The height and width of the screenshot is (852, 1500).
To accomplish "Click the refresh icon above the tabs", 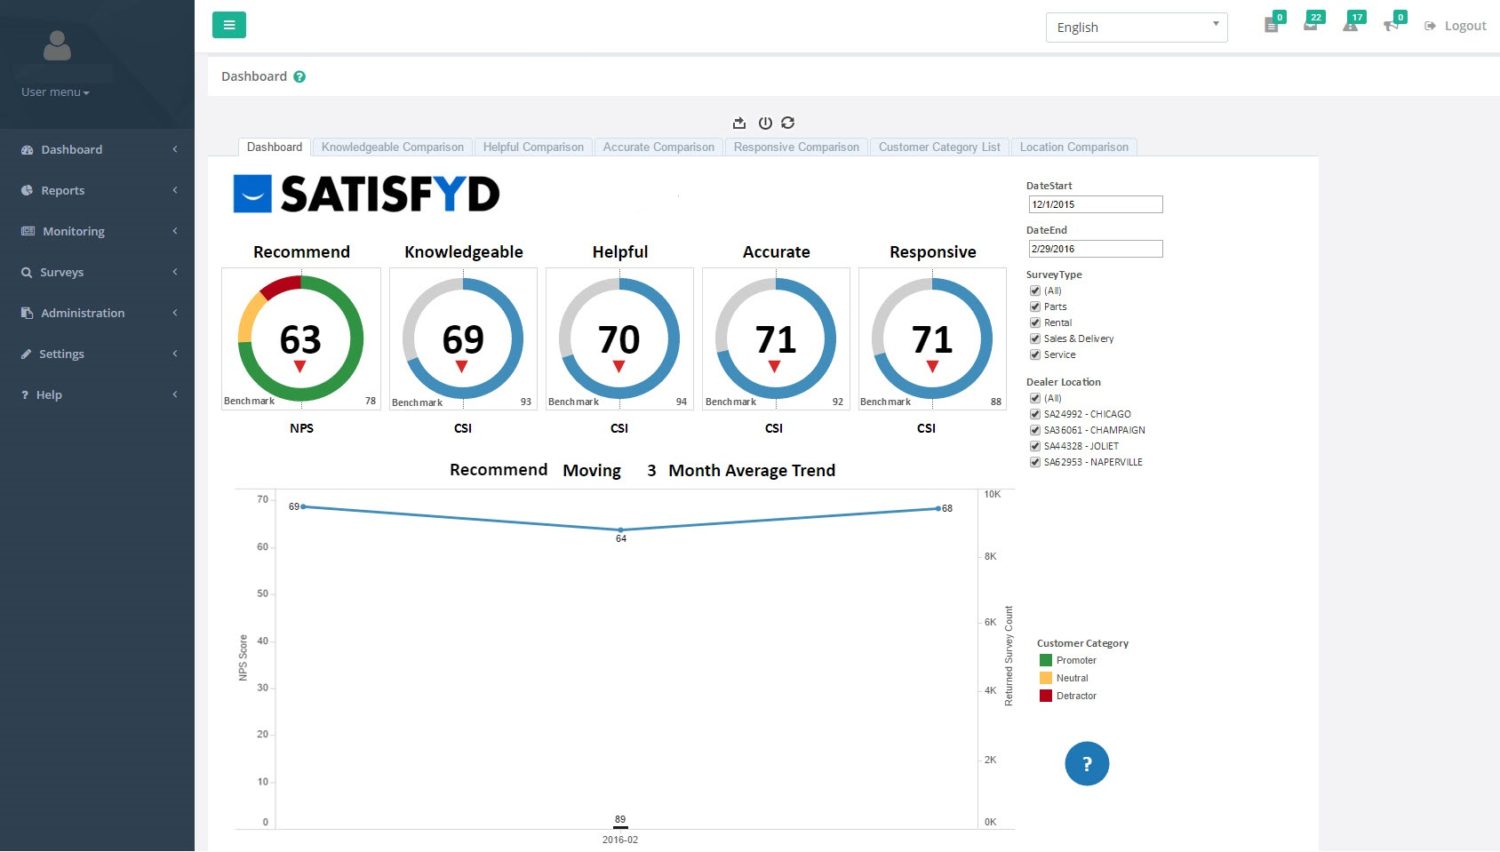I will (x=788, y=123).
